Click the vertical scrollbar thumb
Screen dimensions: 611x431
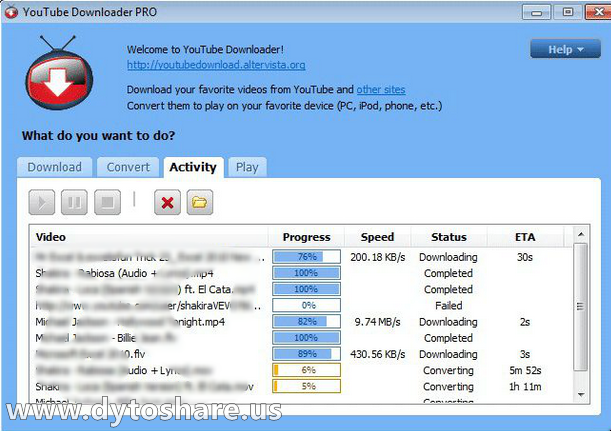(581, 307)
